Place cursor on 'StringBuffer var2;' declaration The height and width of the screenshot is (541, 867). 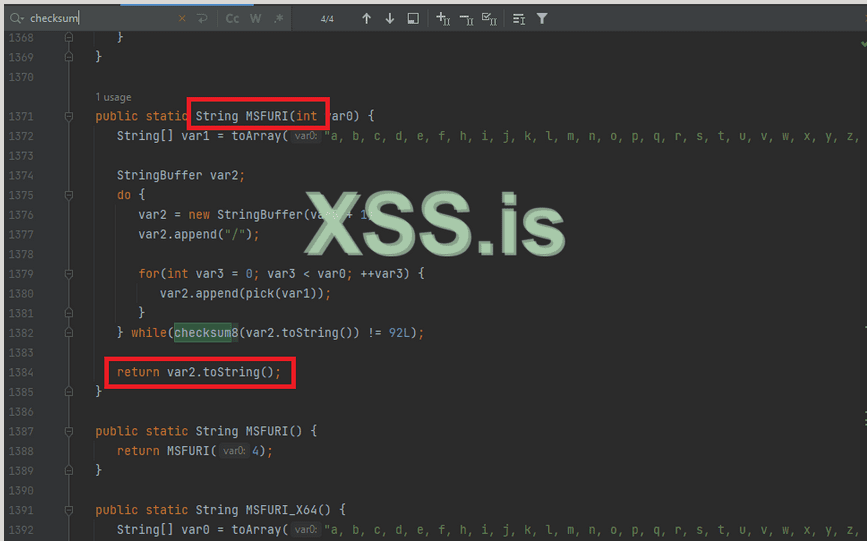[181, 175]
